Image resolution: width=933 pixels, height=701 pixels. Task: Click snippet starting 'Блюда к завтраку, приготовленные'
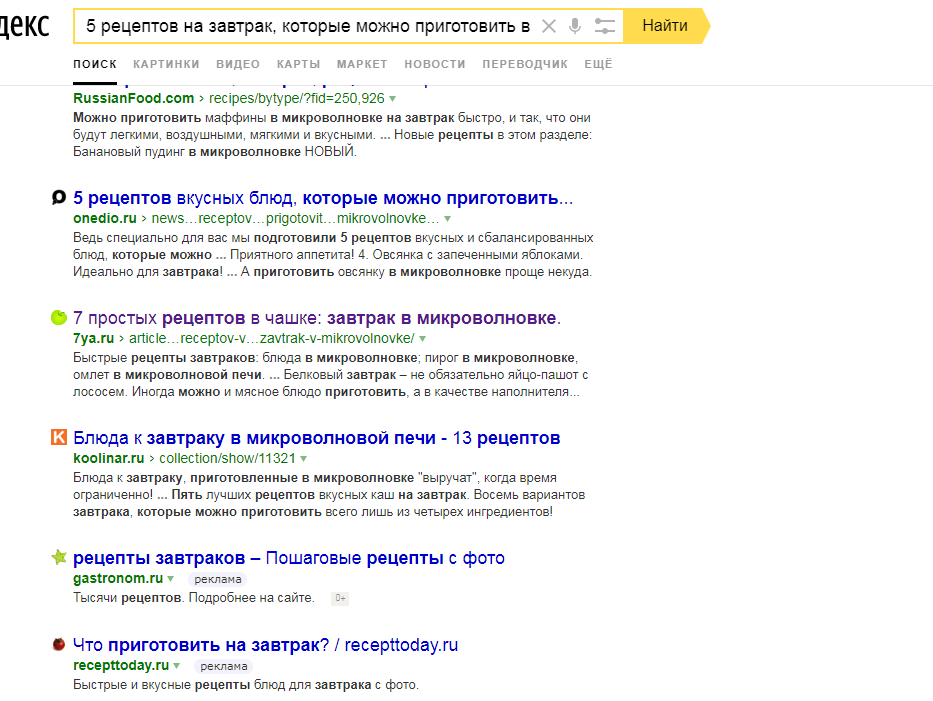329,495
